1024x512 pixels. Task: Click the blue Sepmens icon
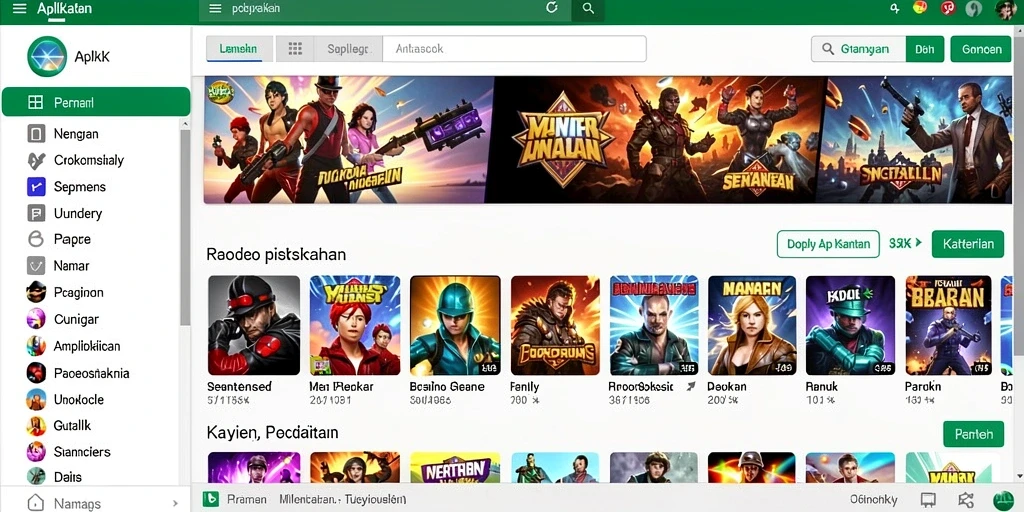point(36,187)
